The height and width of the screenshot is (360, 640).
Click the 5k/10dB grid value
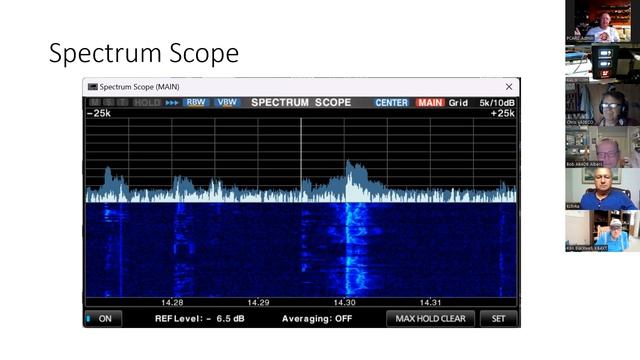click(x=497, y=103)
